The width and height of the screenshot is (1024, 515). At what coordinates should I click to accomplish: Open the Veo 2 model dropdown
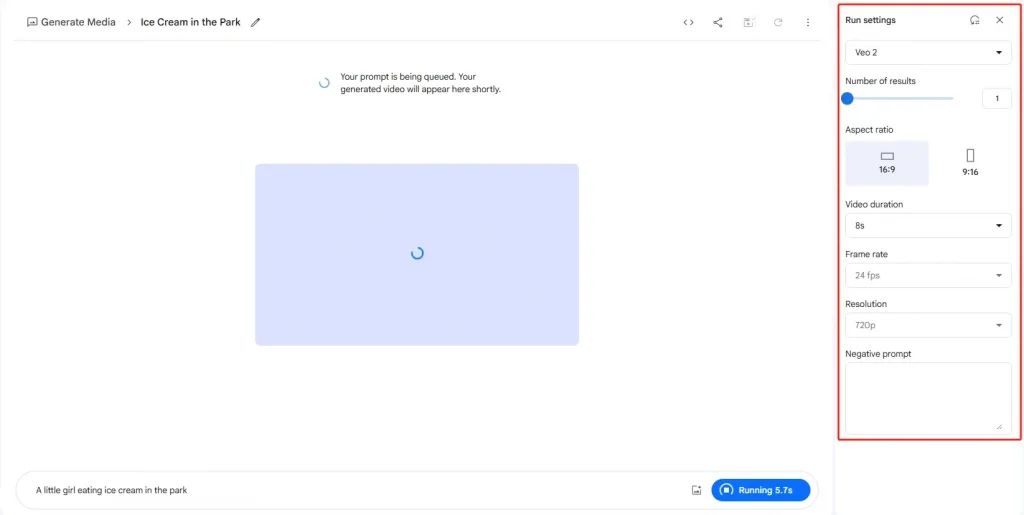click(x=928, y=52)
